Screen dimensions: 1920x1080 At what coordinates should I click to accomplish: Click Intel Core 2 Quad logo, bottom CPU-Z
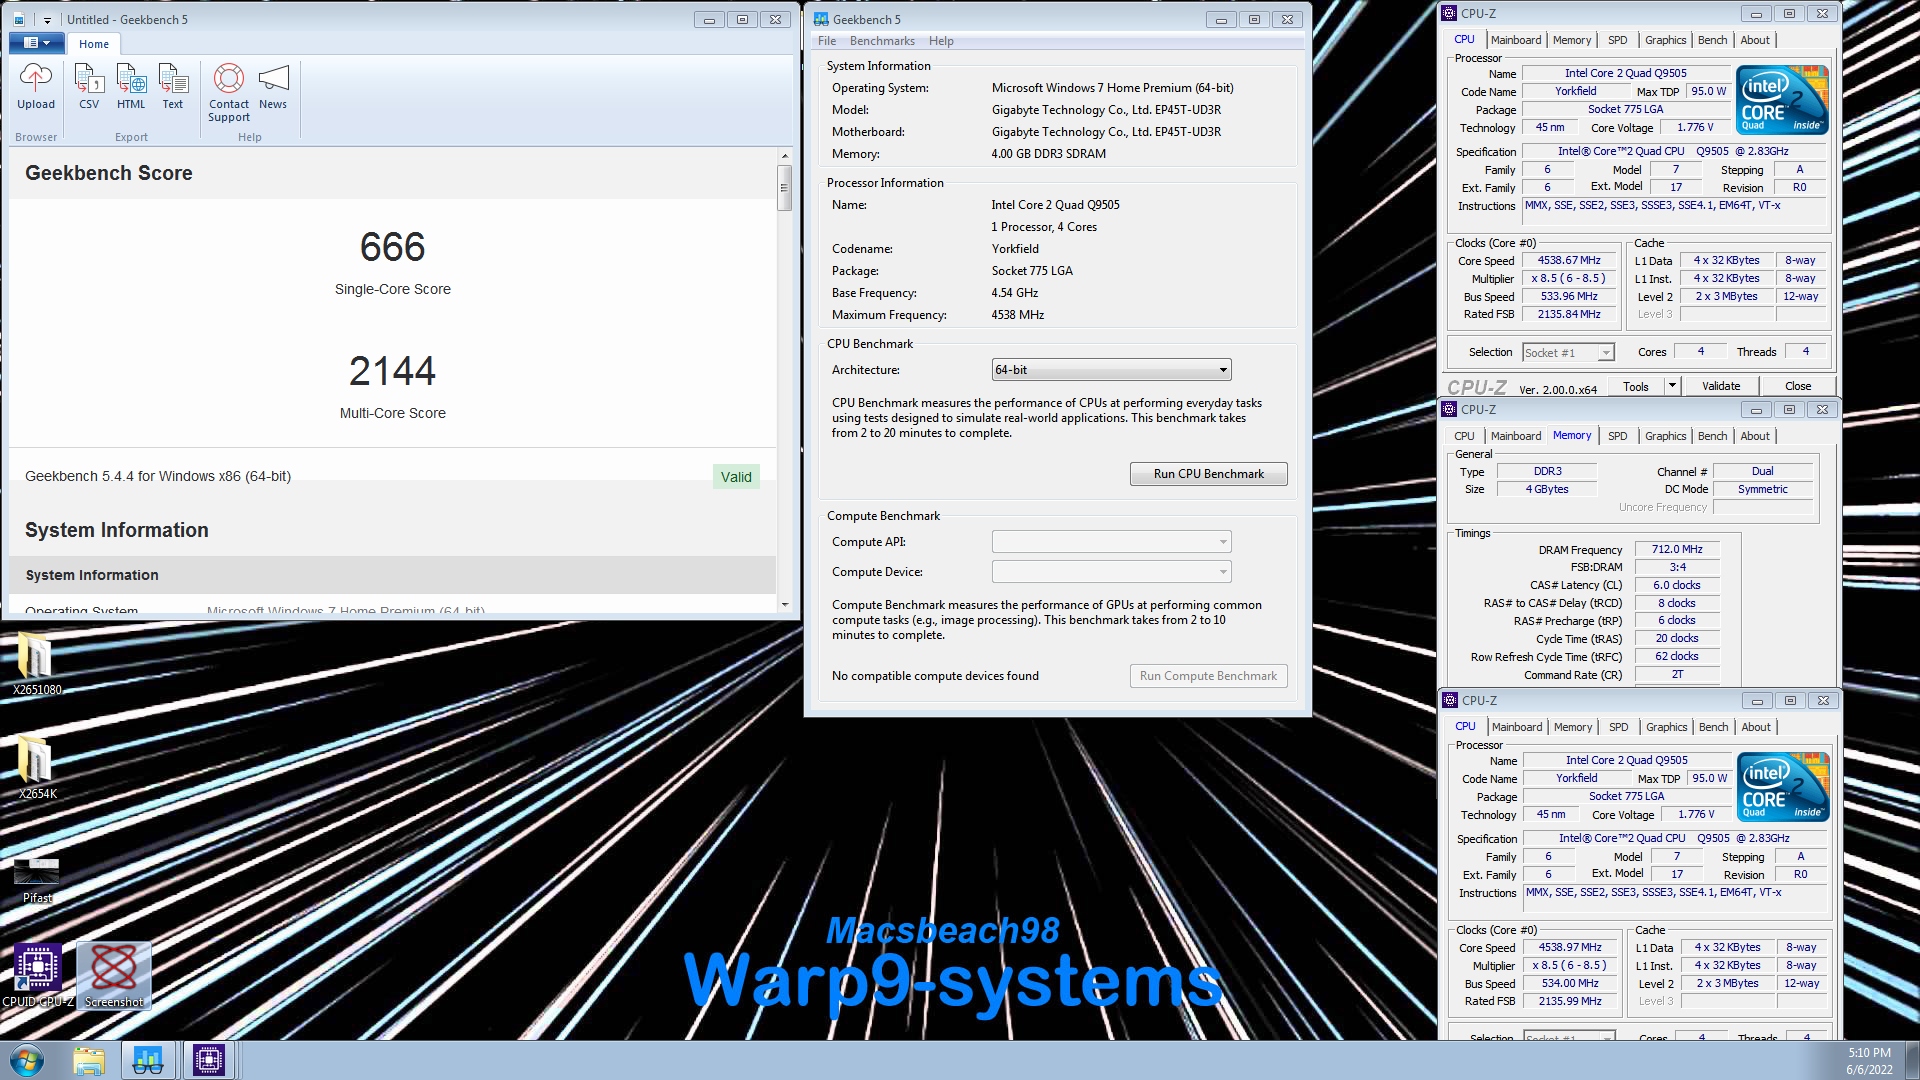[x=1784, y=786]
